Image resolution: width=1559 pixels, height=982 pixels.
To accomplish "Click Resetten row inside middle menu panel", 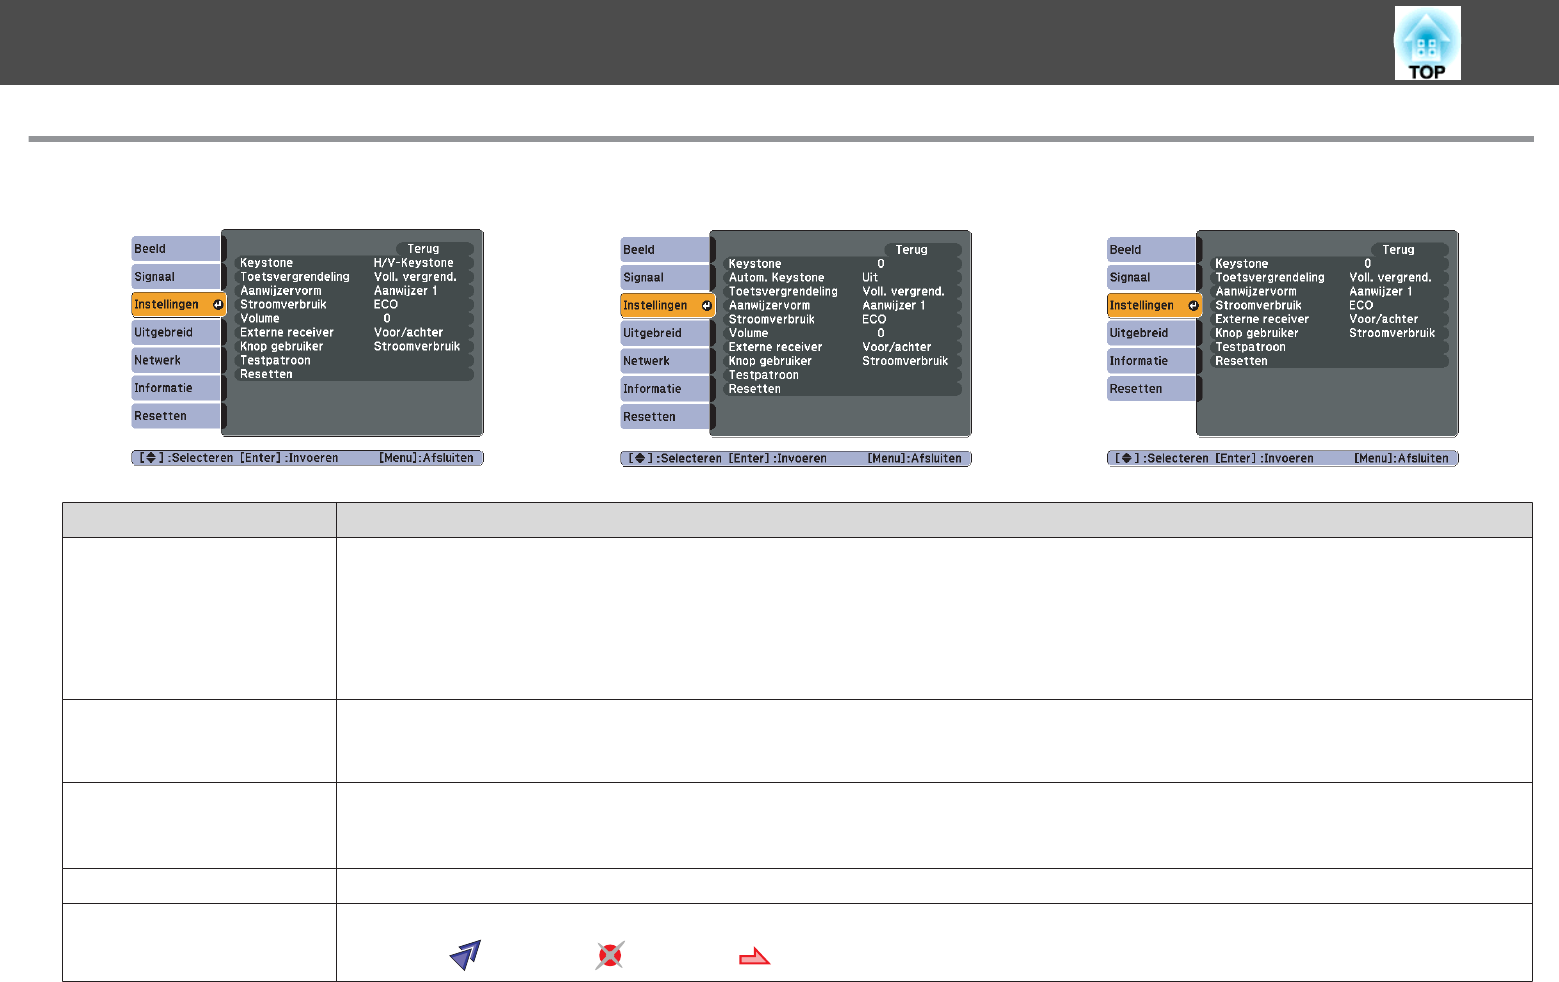I will pos(842,390).
